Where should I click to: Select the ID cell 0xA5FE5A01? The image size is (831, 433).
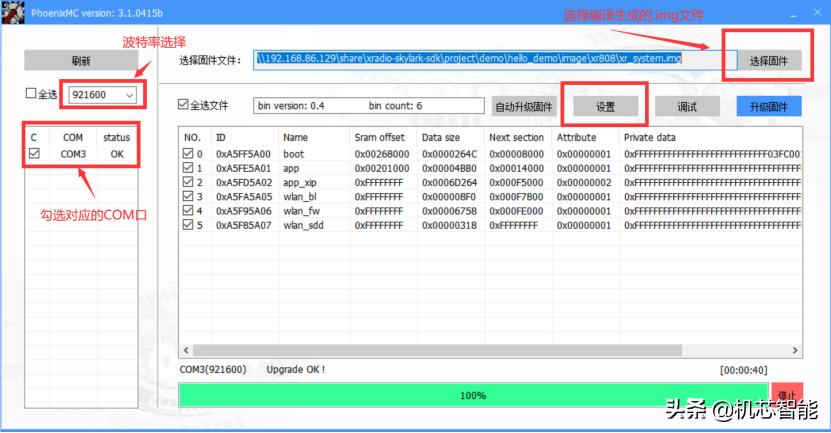[244, 169]
